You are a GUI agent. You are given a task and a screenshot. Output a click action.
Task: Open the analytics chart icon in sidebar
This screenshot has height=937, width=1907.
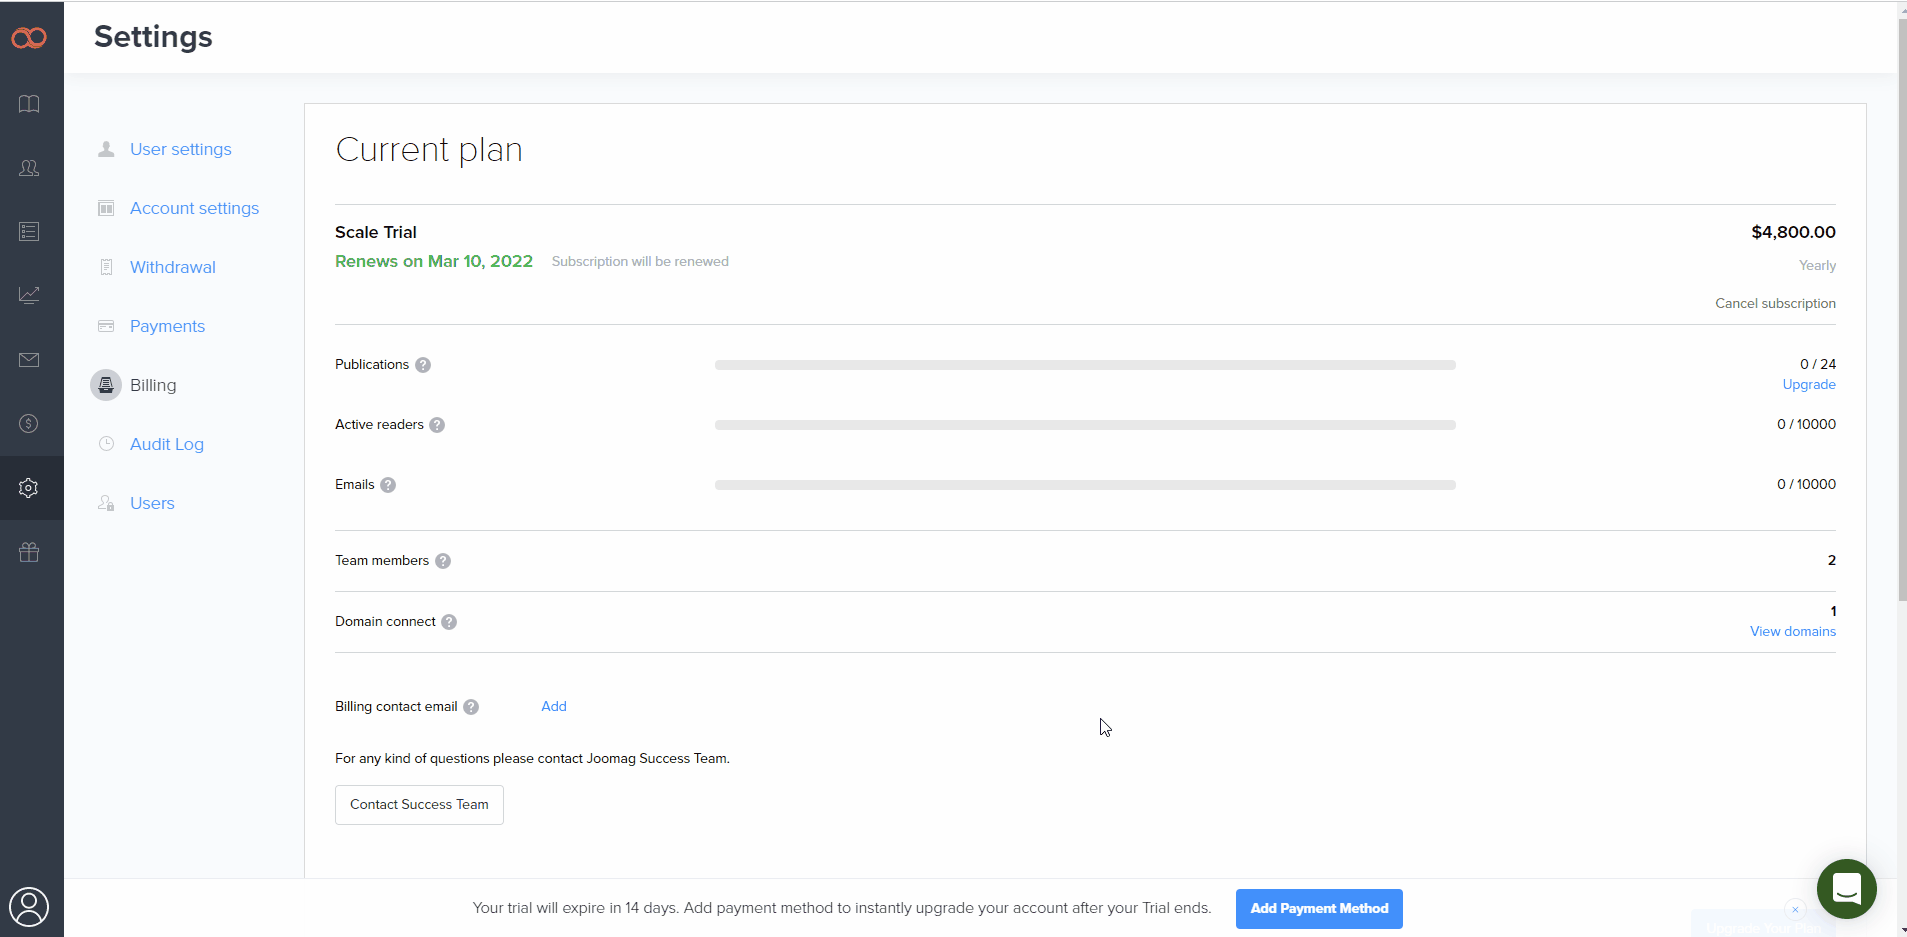(x=29, y=295)
